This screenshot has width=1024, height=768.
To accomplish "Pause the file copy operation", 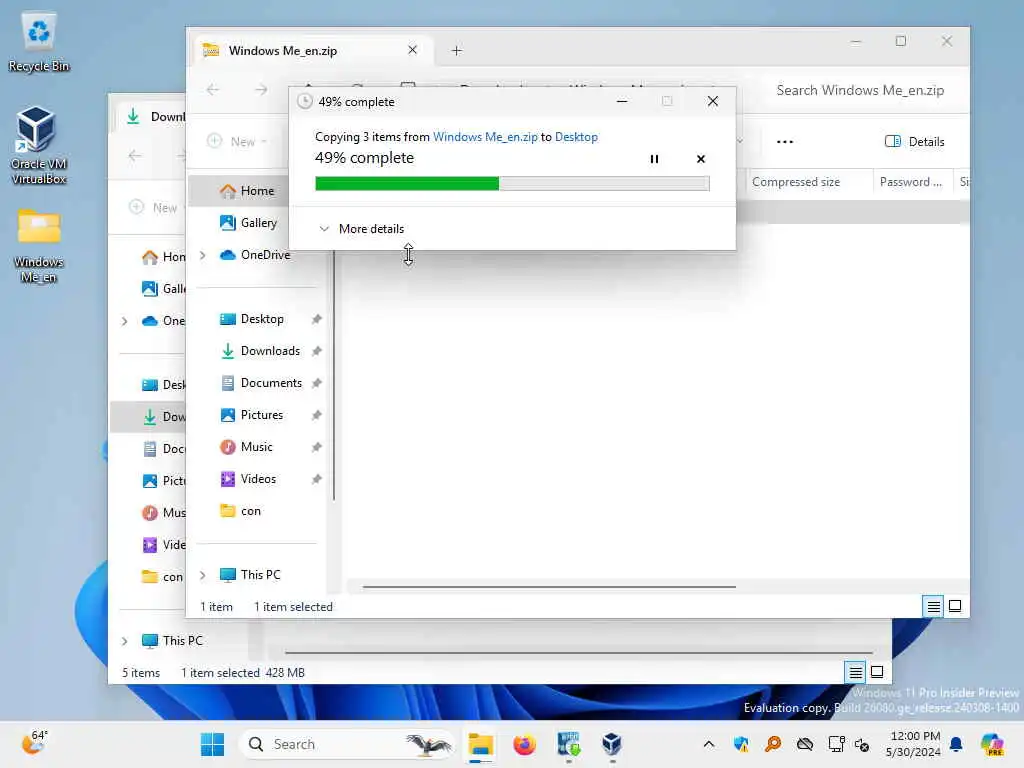I will click(x=654, y=159).
